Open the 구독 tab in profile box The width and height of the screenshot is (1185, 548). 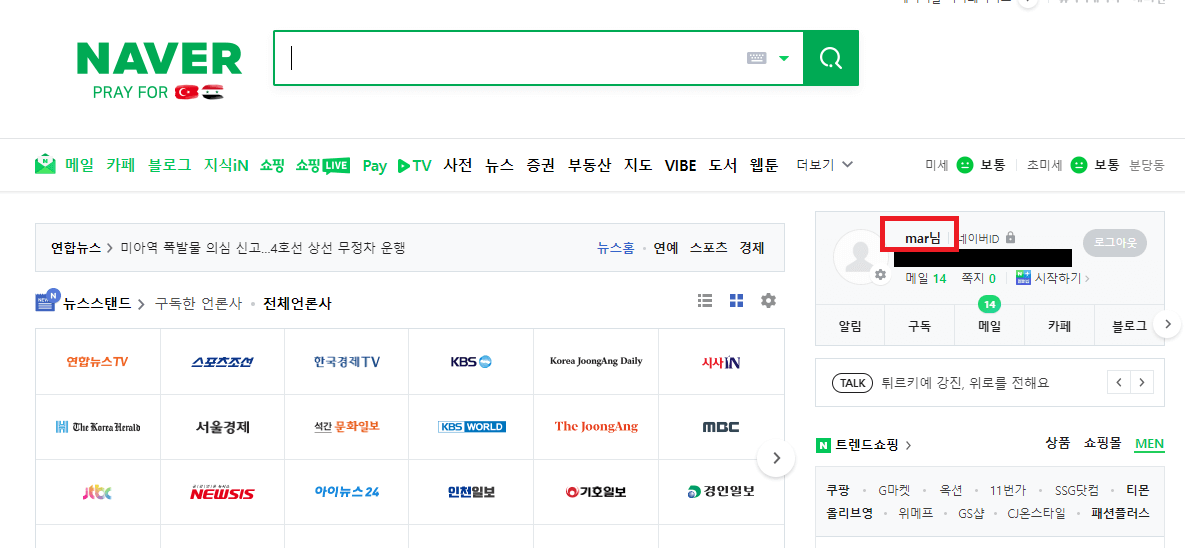[x=920, y=327]
